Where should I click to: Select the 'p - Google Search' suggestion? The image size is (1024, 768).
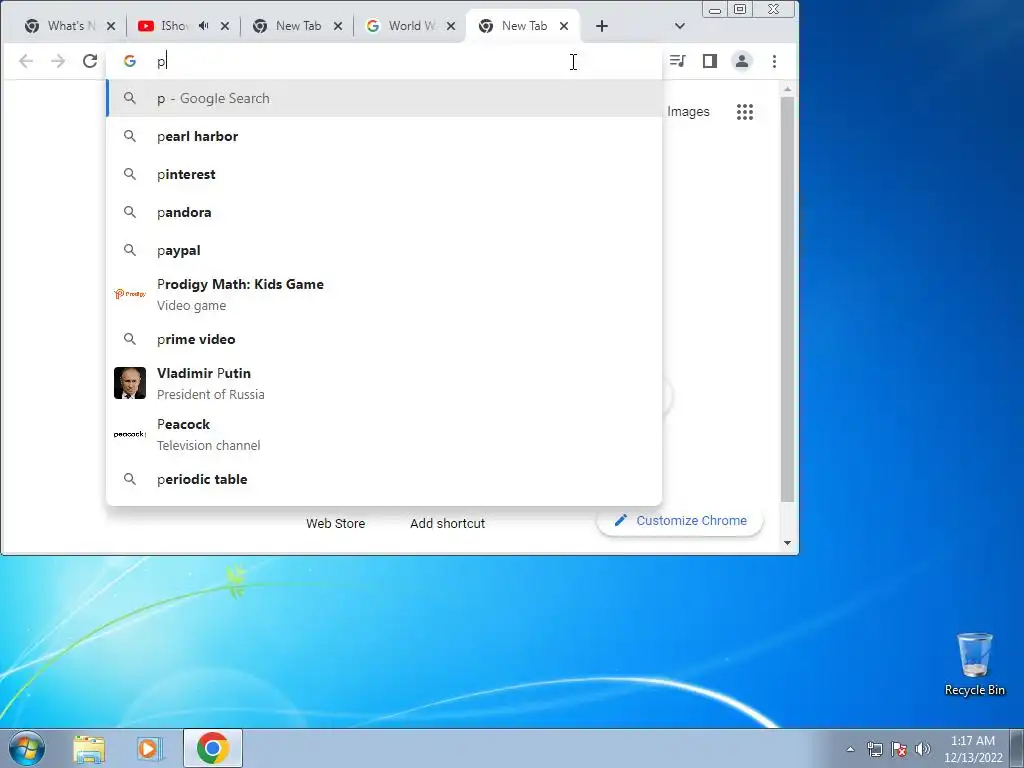tap(384, 99)
